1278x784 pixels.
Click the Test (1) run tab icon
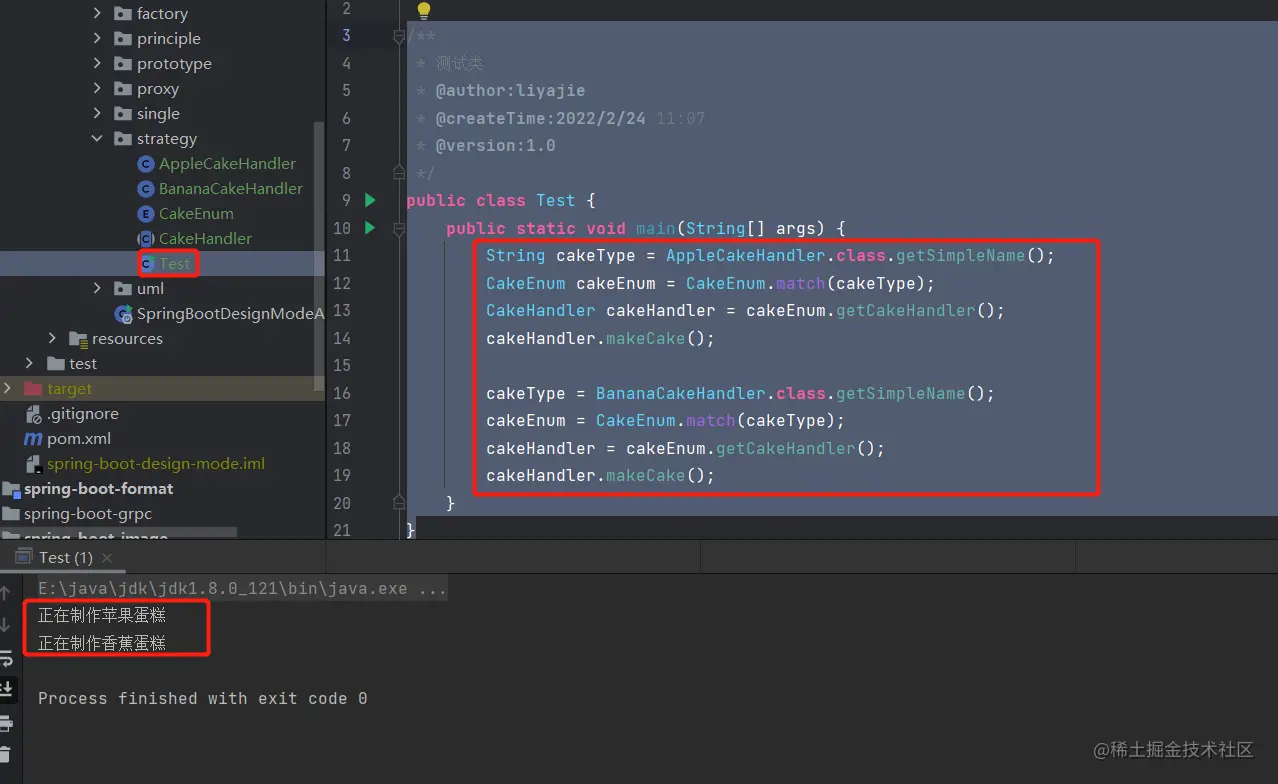pyautogui.click(x=23, y=557)
